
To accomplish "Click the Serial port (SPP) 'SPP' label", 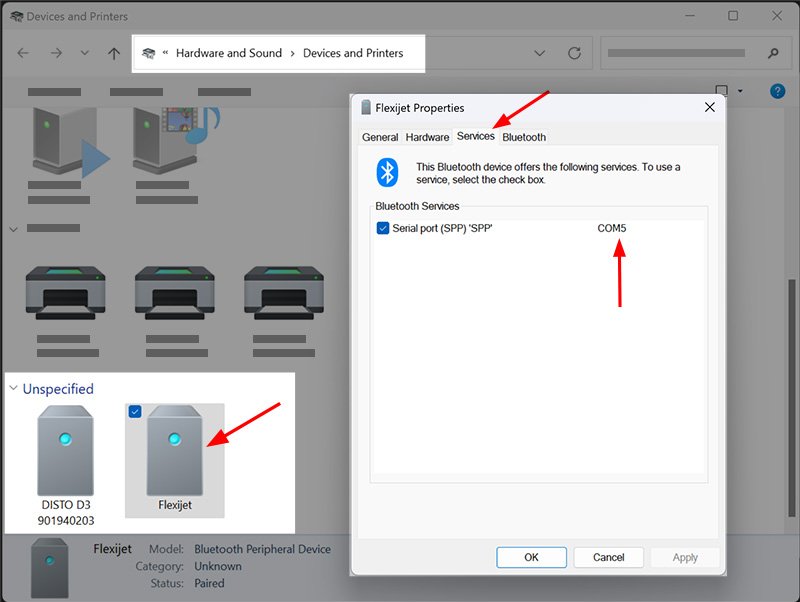I will [442, 228].
